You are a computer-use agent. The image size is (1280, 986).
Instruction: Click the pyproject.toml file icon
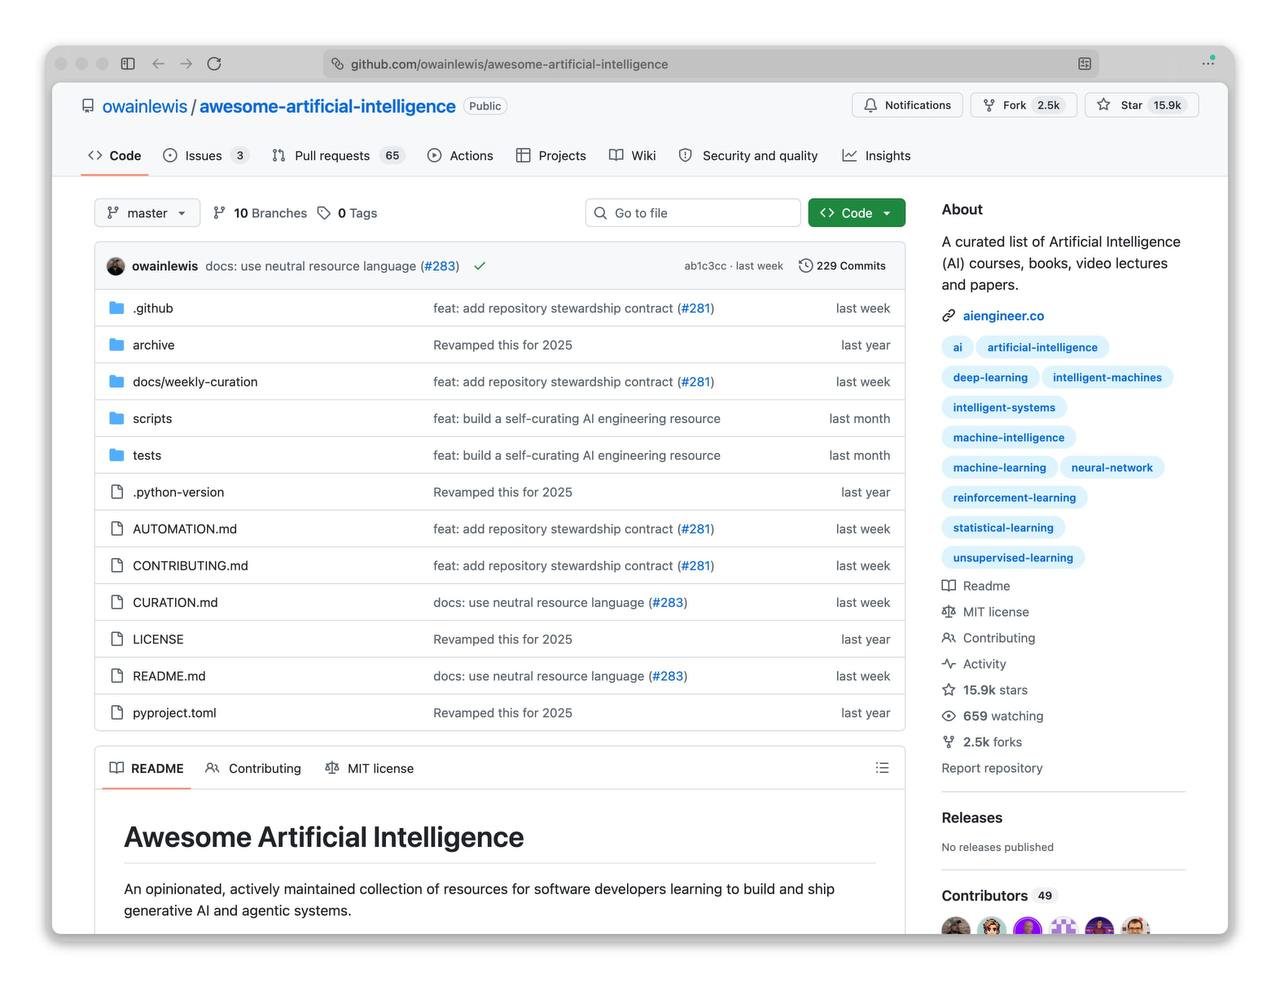[x=117, y=713]
